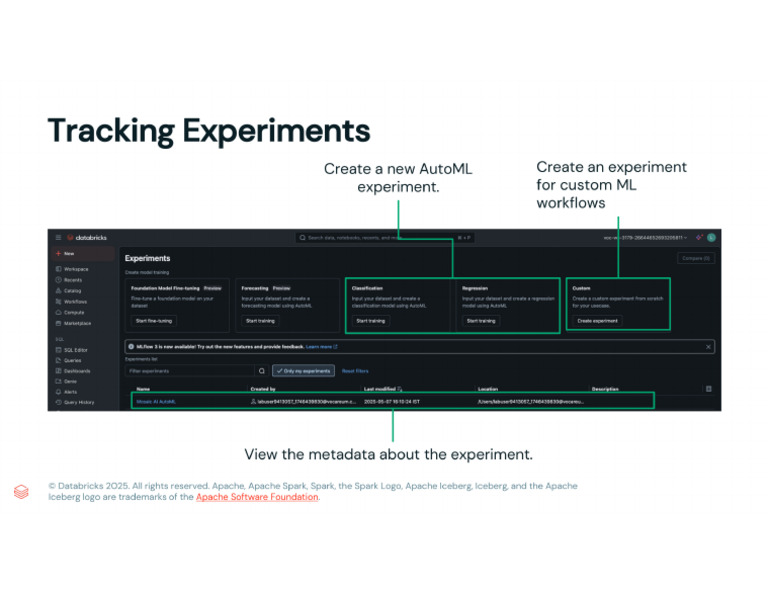
Task: Open the user avatar menu
Action: tap(711, 238)
